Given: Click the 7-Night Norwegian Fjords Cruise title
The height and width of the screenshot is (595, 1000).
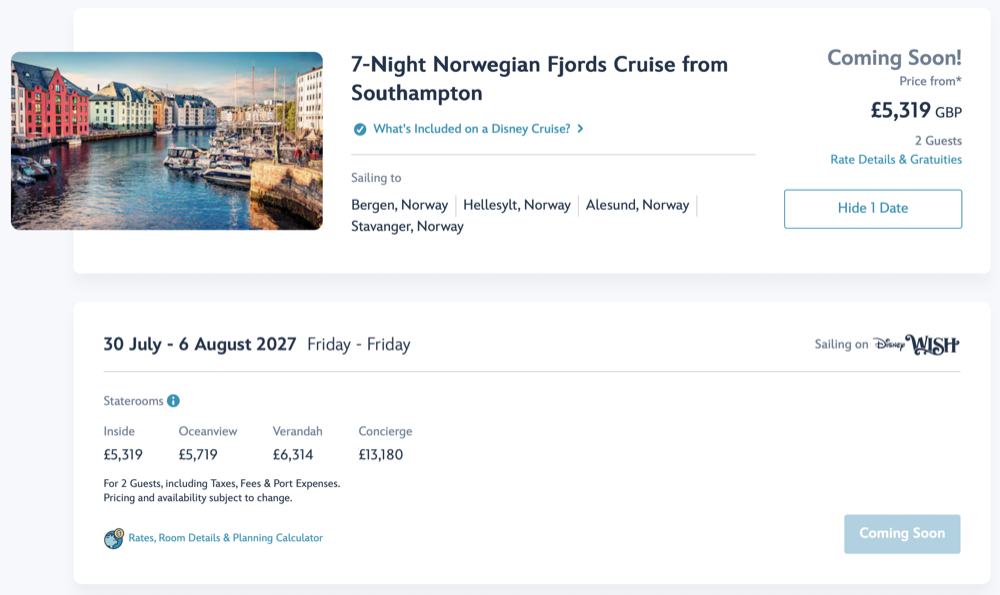Looking at the screenshot, I should [539, 79].
